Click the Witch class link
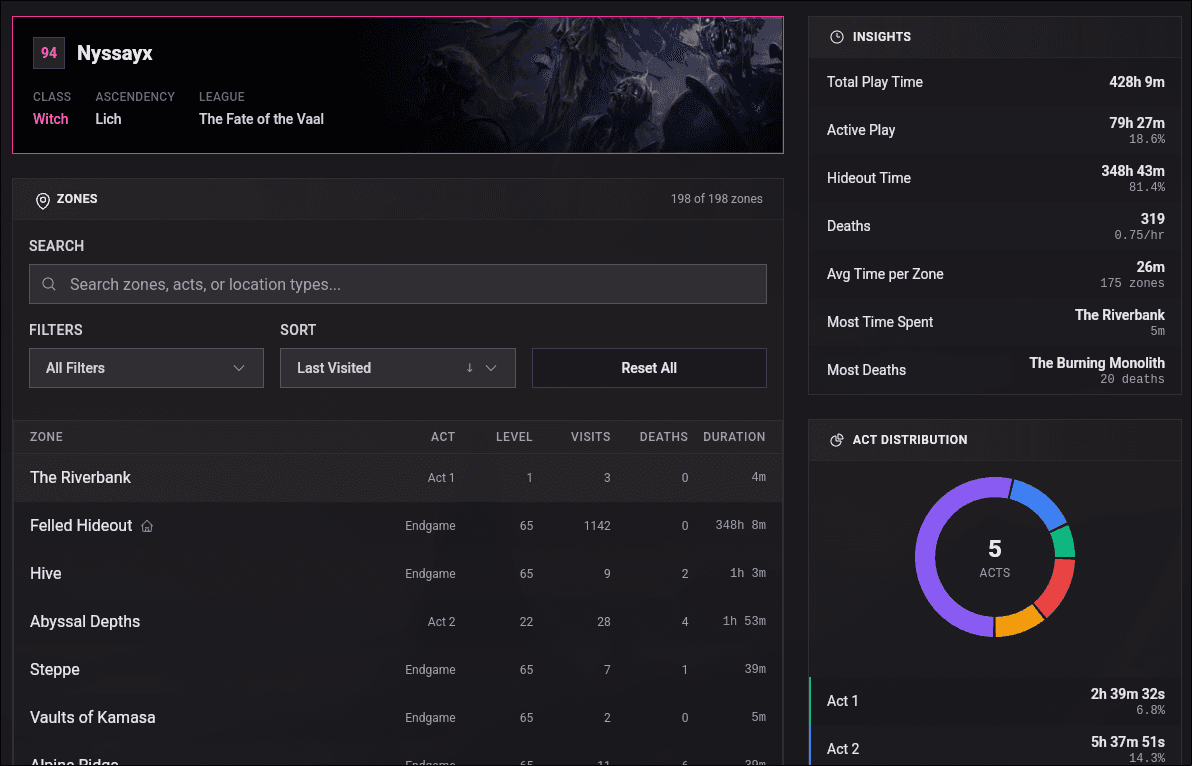Image resolution: width=1192 pixels, height=766 pixels. click(51, 119)
